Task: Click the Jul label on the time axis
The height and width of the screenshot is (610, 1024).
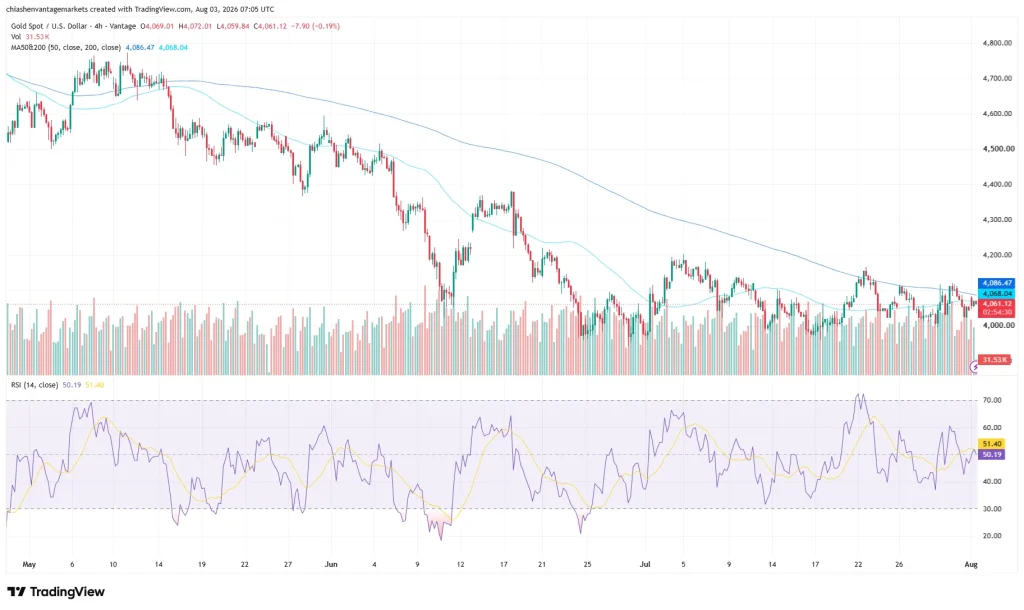Action: point(645,564)
